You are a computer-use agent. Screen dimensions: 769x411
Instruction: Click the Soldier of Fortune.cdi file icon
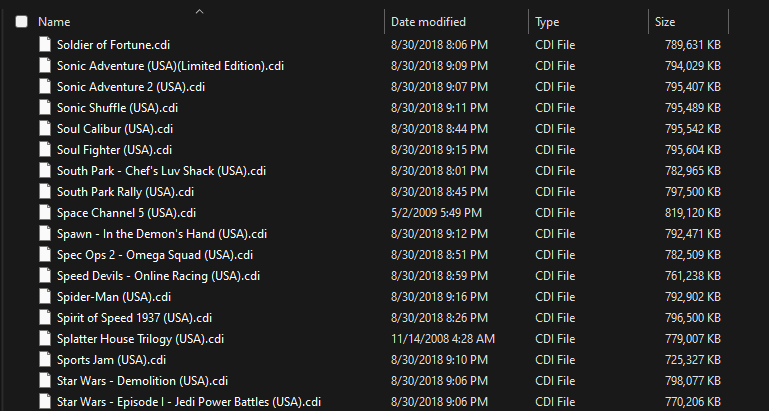coord(45,45)
